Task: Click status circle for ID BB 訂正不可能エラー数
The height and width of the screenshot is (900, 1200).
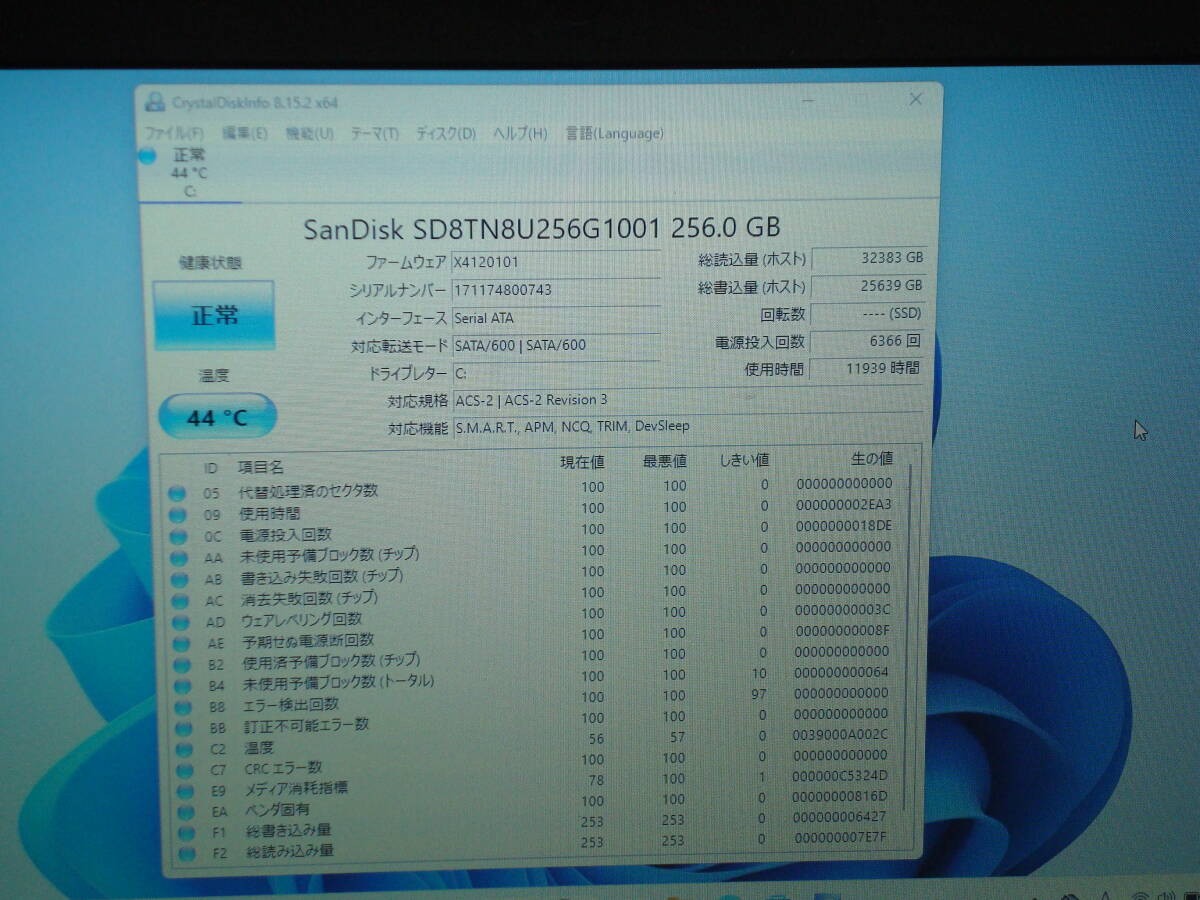Action: 182,728
